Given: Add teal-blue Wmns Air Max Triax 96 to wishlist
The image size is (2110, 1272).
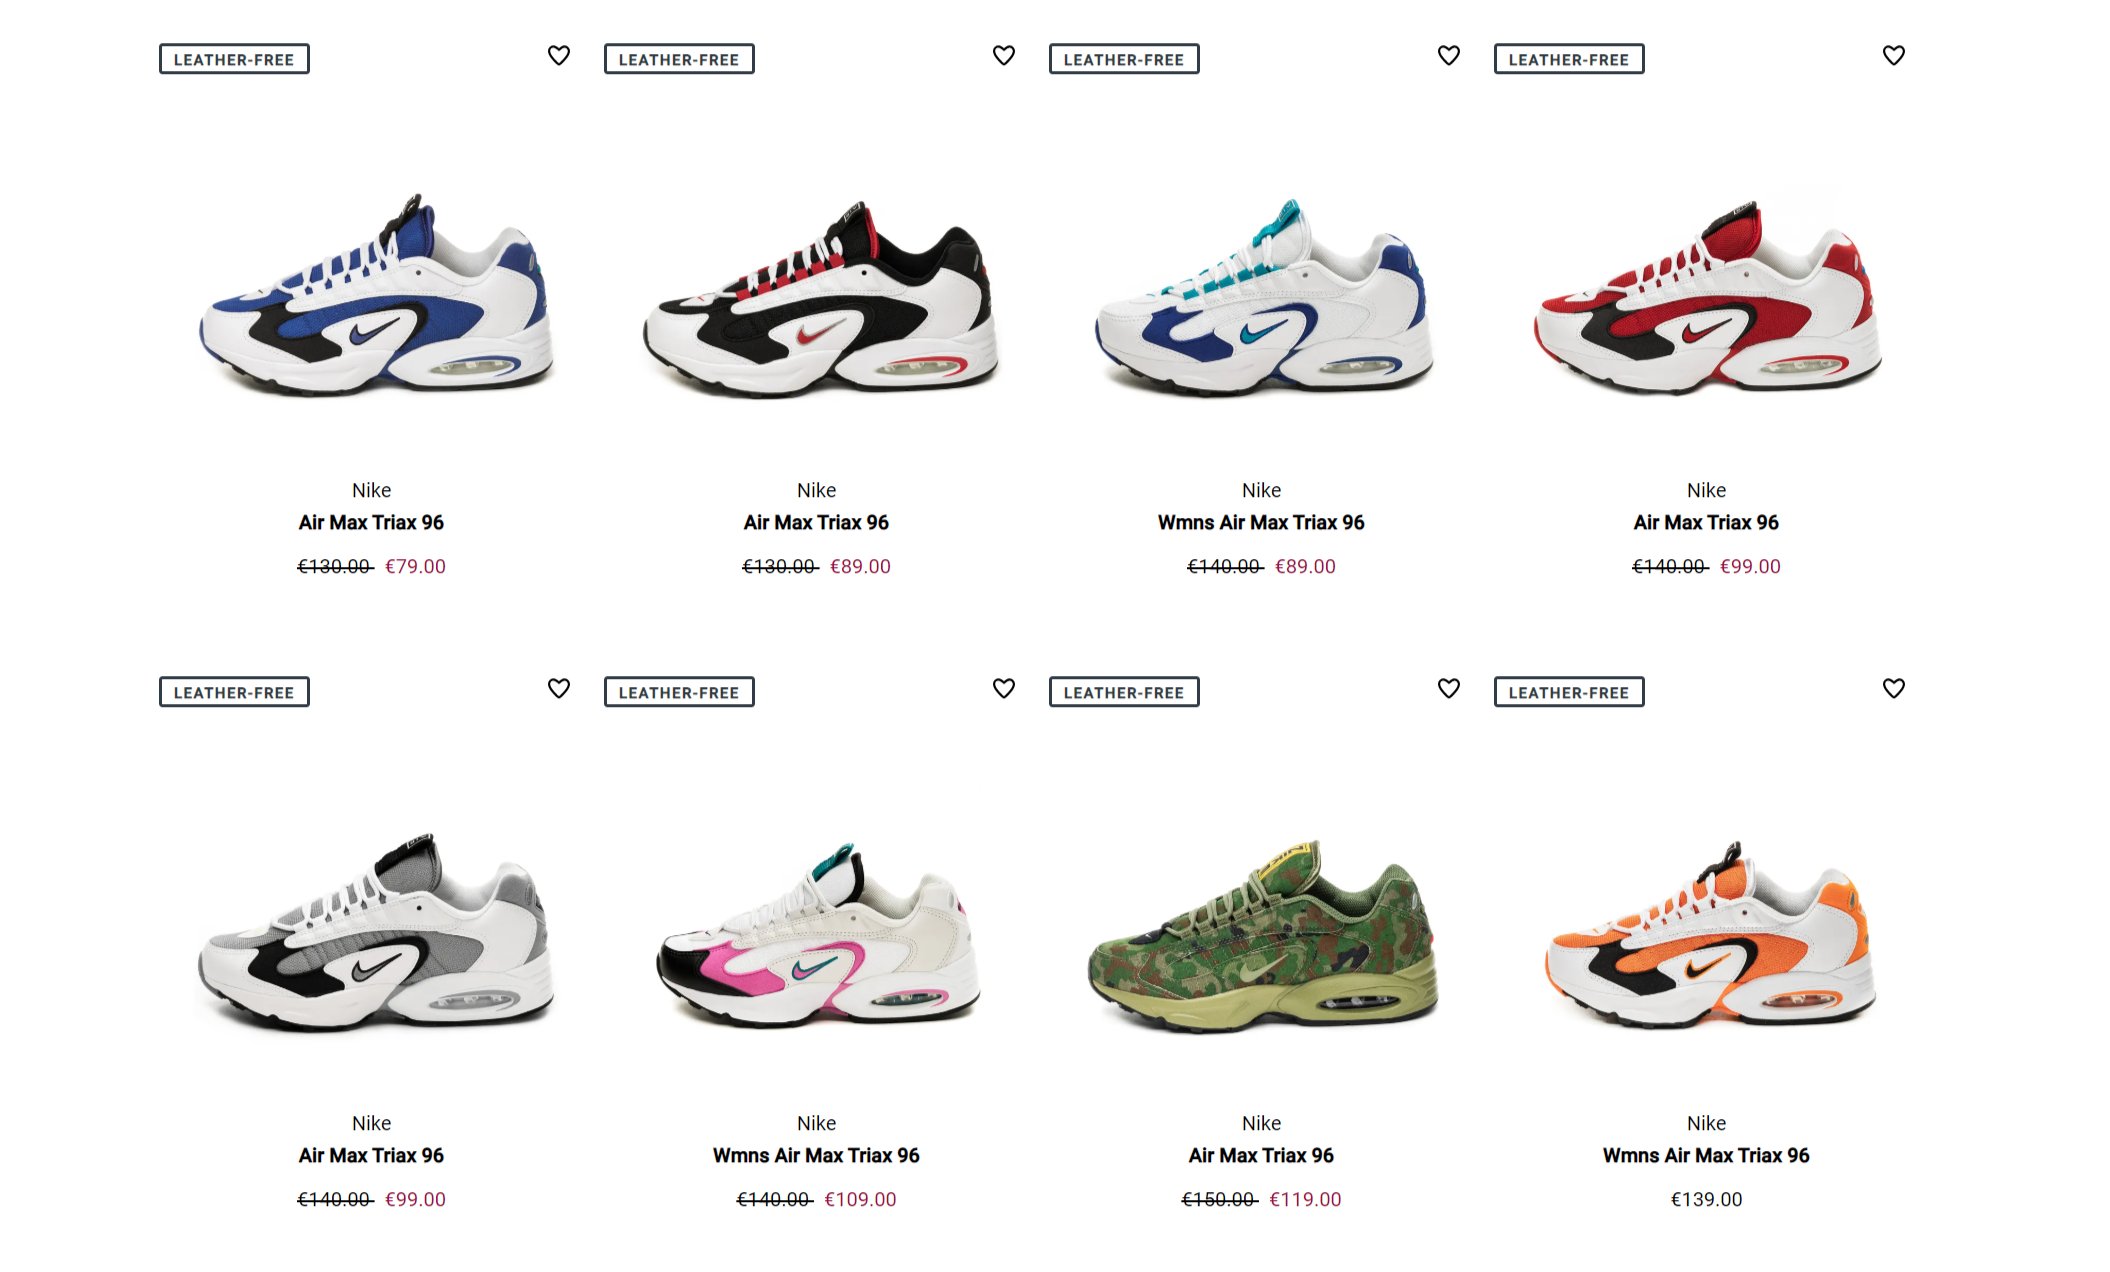Looking at the screenshot, I should pyautogui.click(x=1449, y=56).
